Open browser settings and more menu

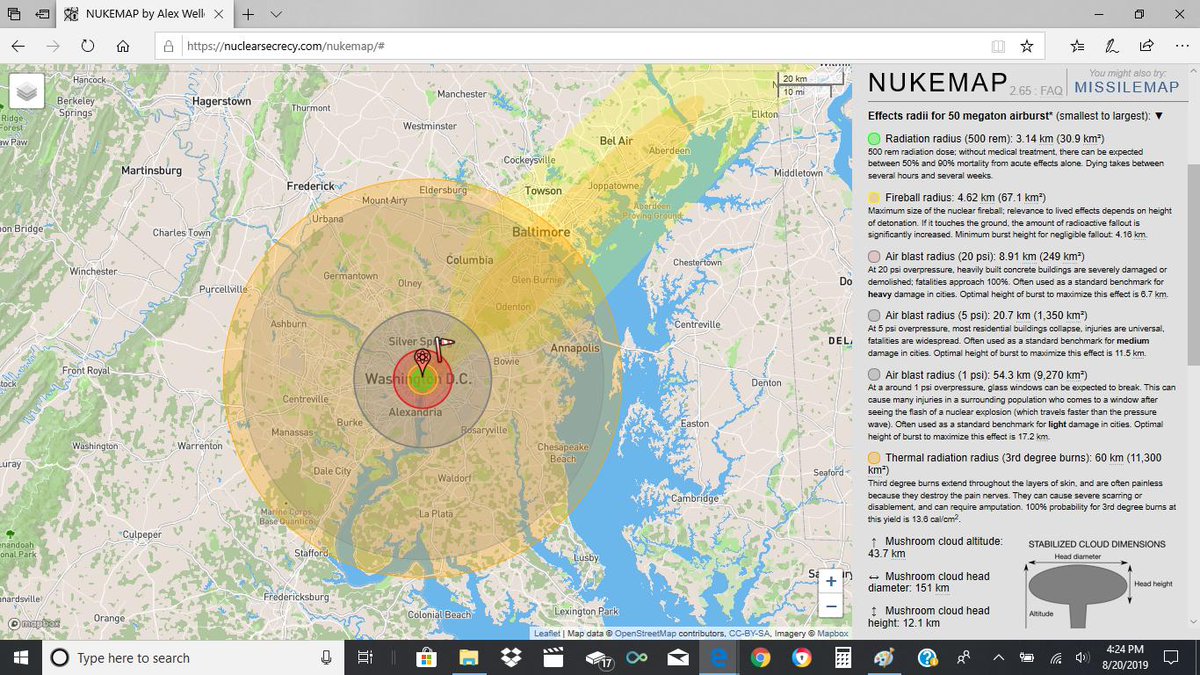1181,46
